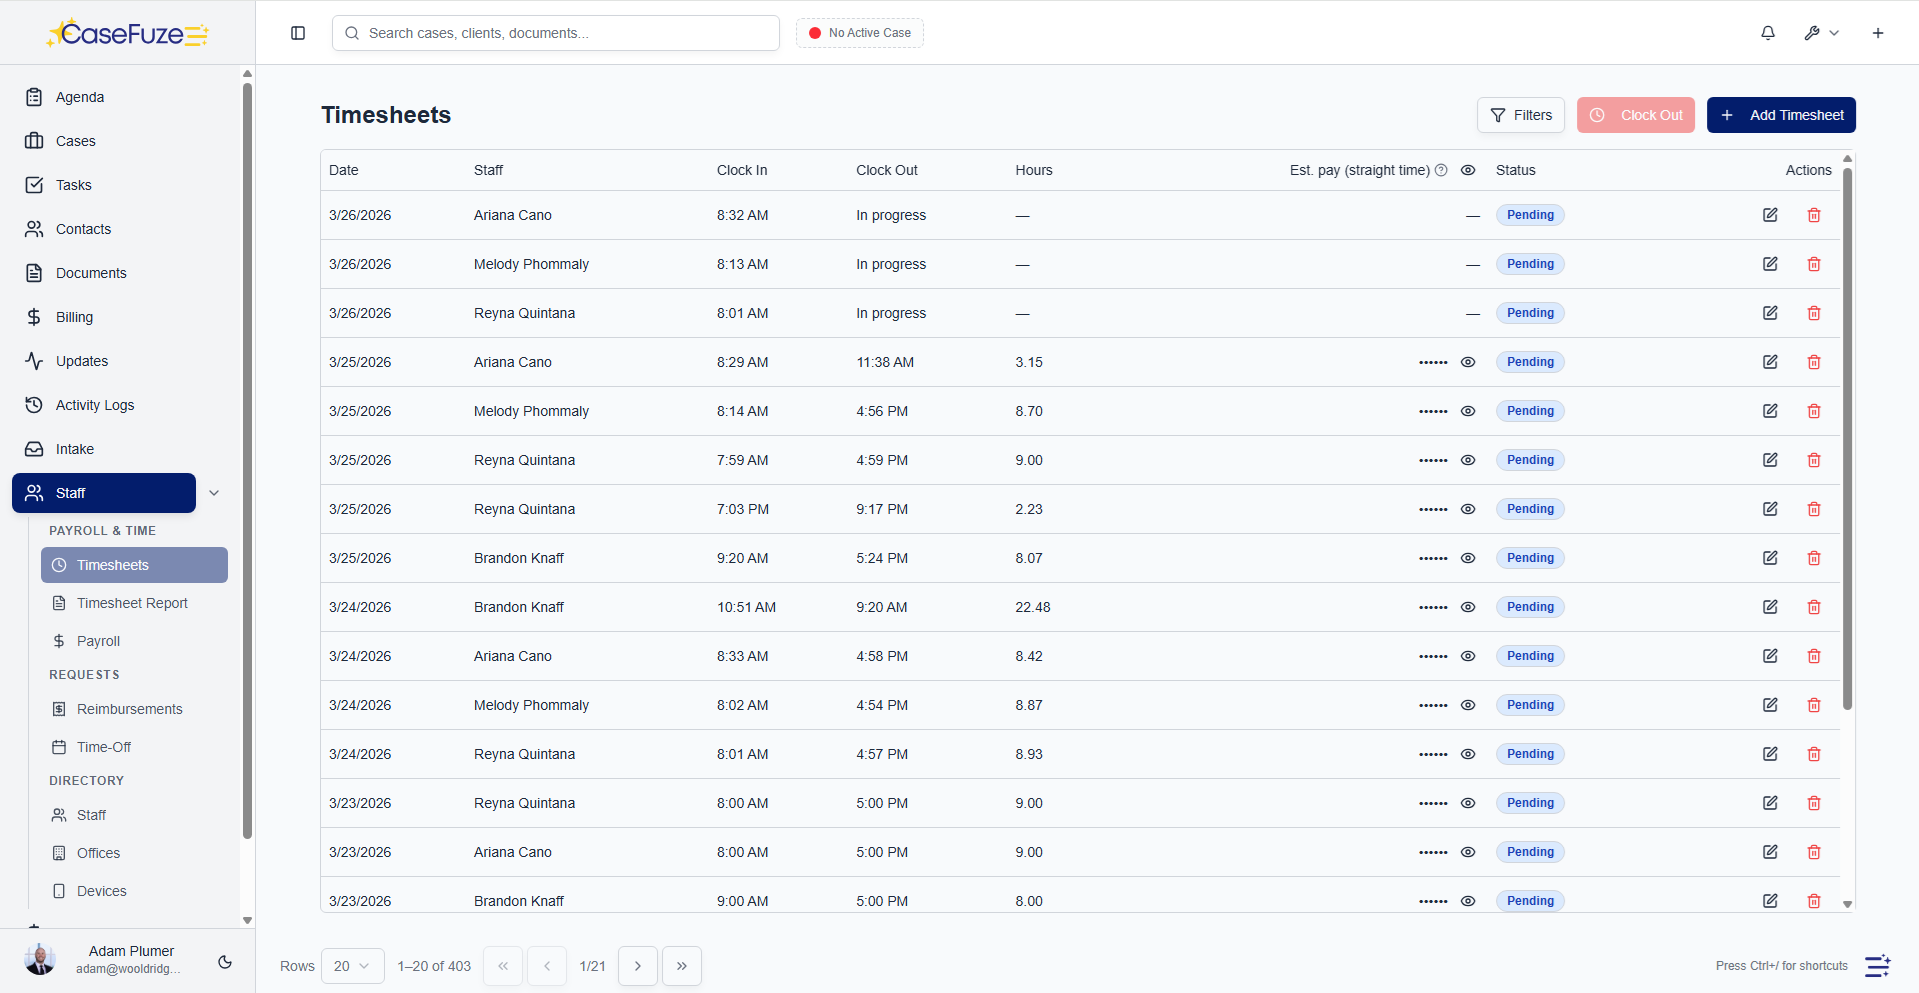Navigate to Time-Off under Requests

click(103, 747)
